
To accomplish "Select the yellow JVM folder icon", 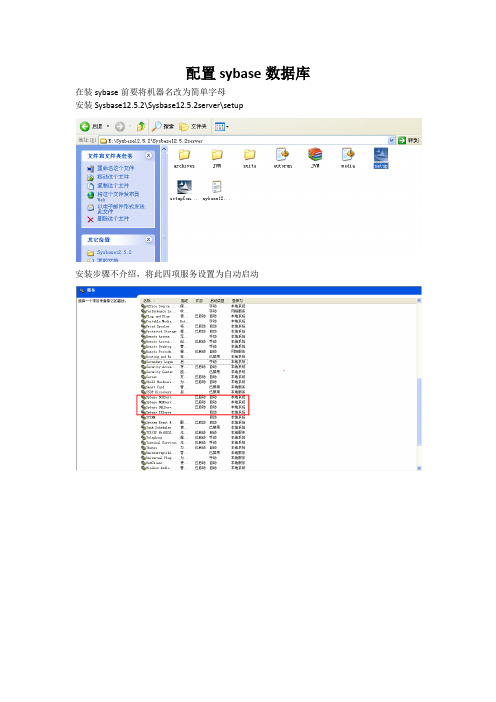I will pos(217,155).
